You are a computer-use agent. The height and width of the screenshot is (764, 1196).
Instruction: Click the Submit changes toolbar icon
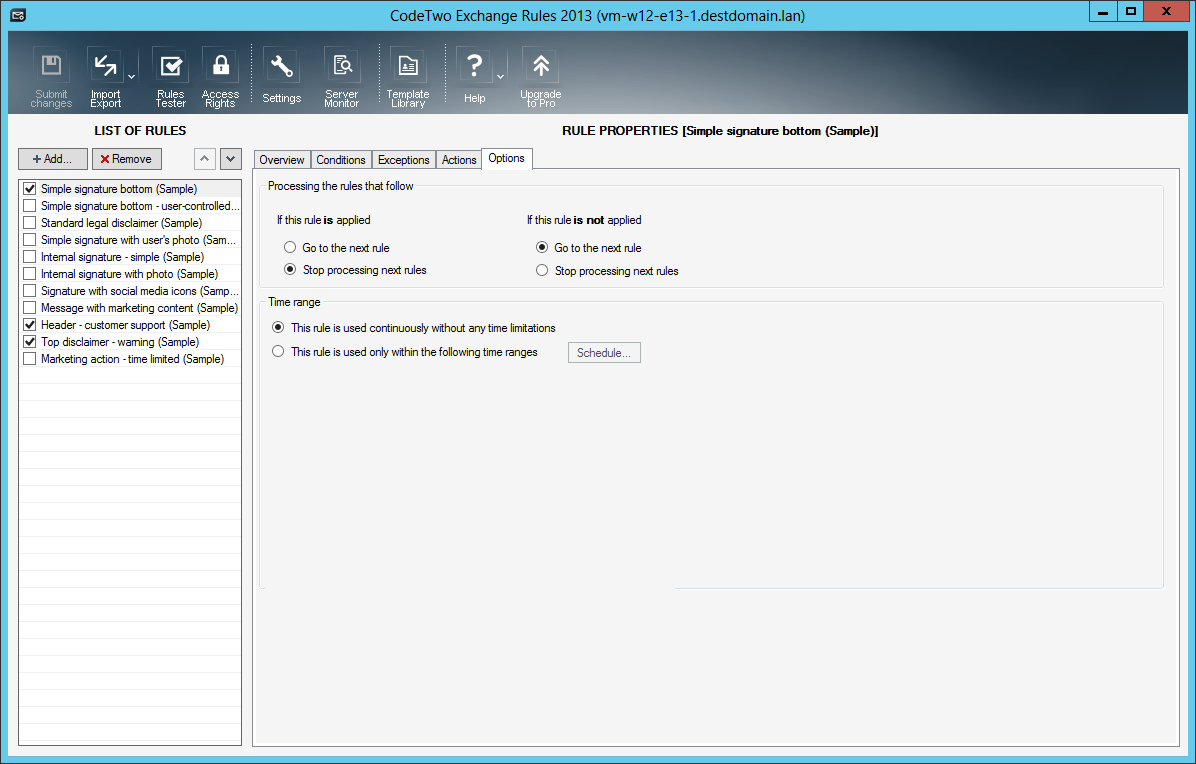click(x=51, y=77)
